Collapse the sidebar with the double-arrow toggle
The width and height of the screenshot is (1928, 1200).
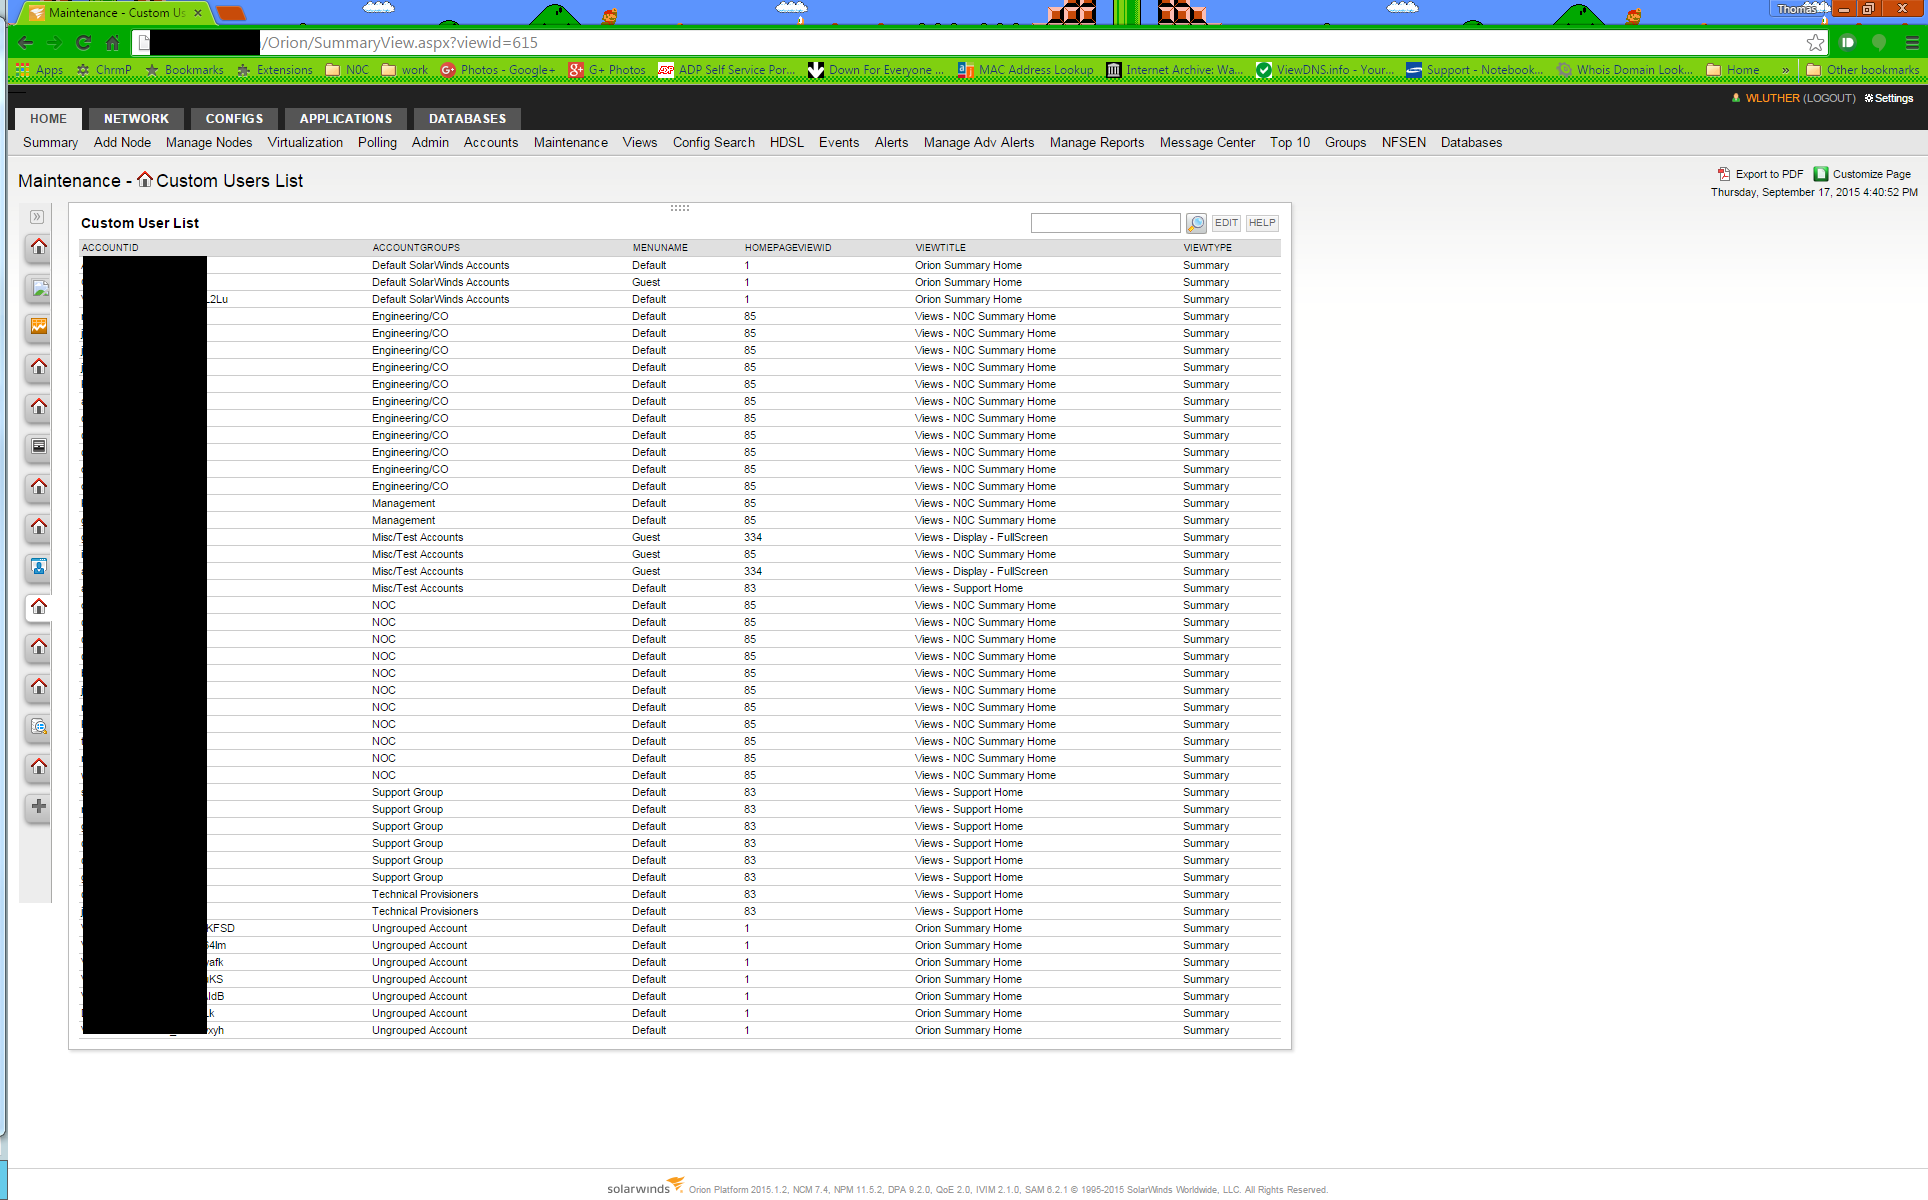coord(37,216)
